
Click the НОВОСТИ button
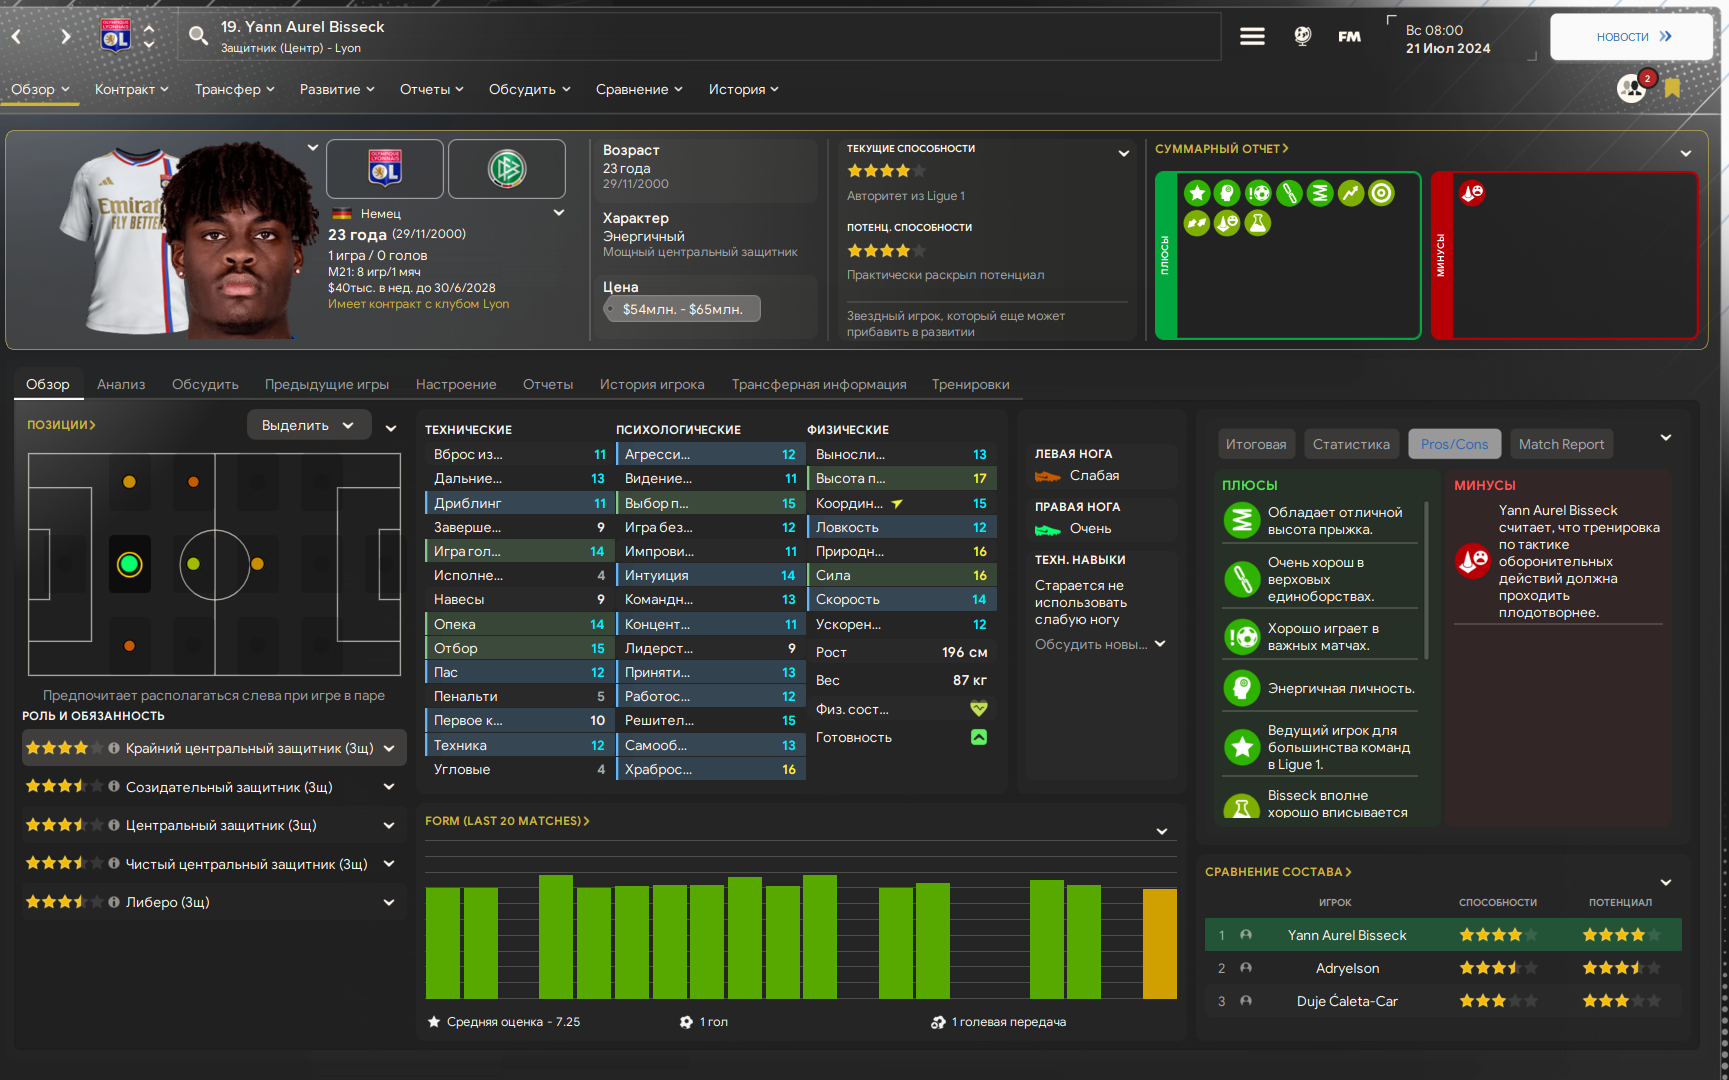(1632, 37)
